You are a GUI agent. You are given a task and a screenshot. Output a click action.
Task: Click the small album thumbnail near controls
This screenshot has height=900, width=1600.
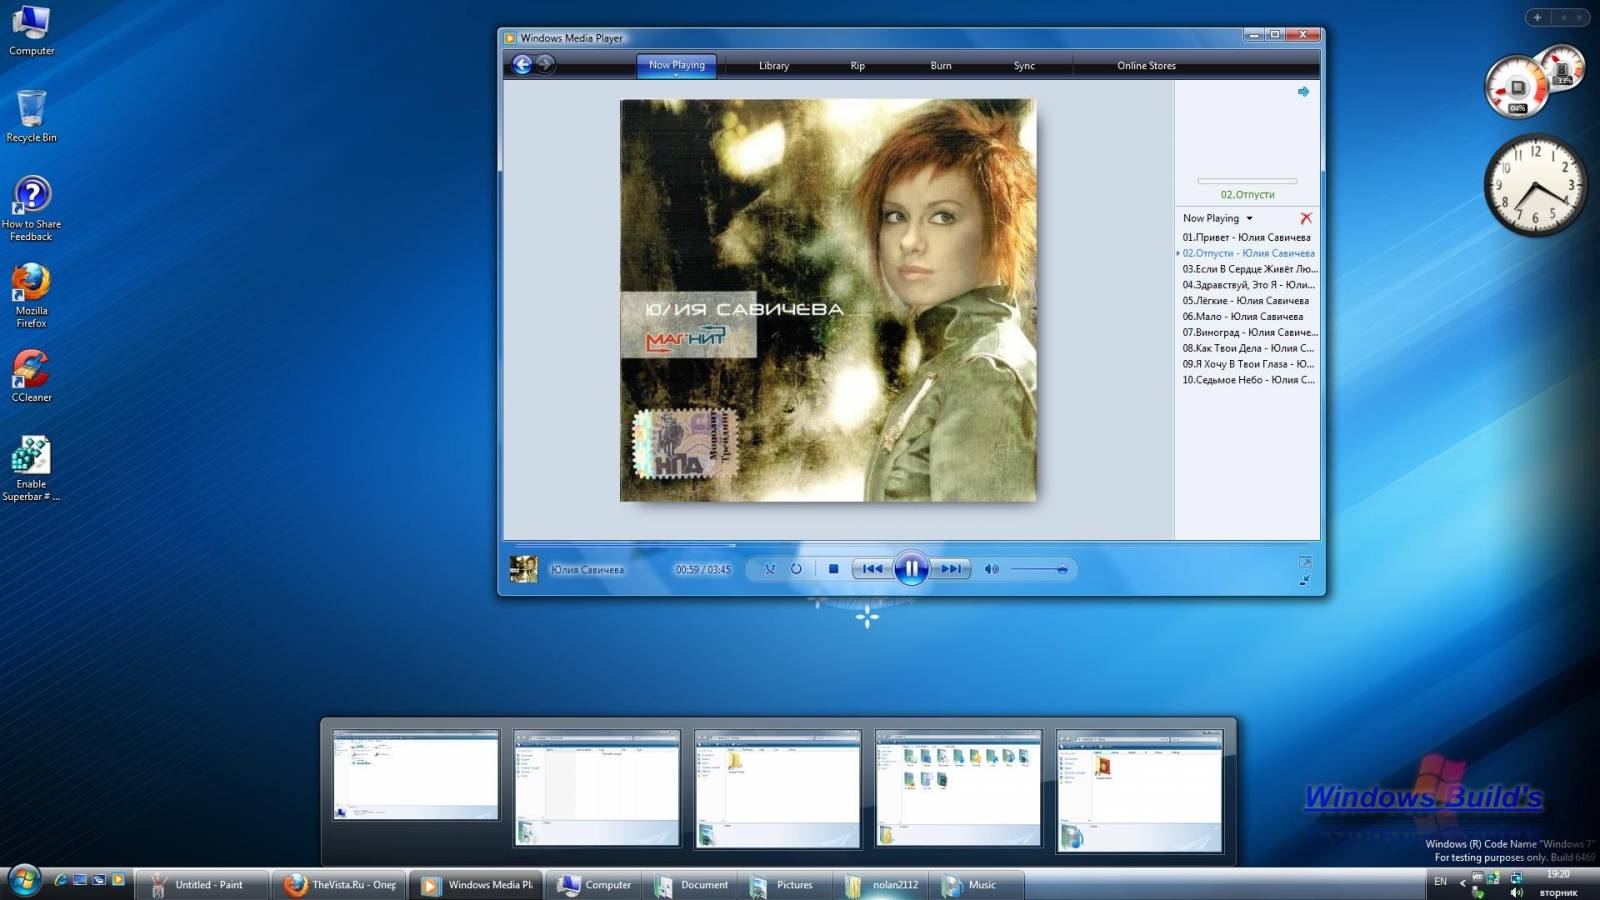[524, 569]
